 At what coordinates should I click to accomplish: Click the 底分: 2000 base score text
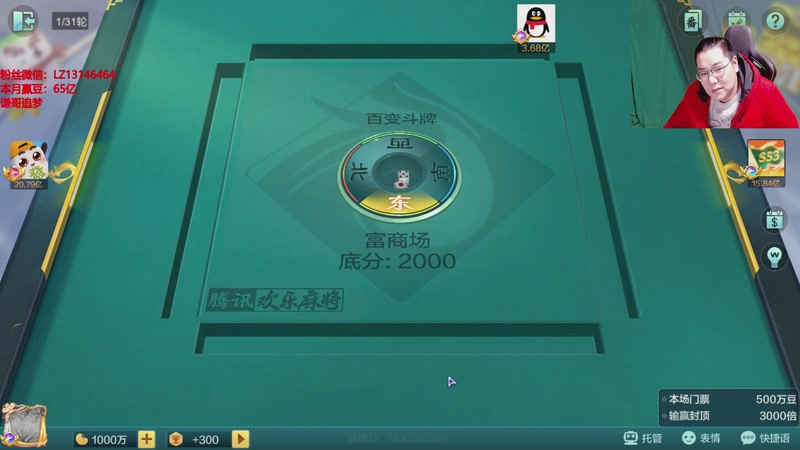coord(397,261)
